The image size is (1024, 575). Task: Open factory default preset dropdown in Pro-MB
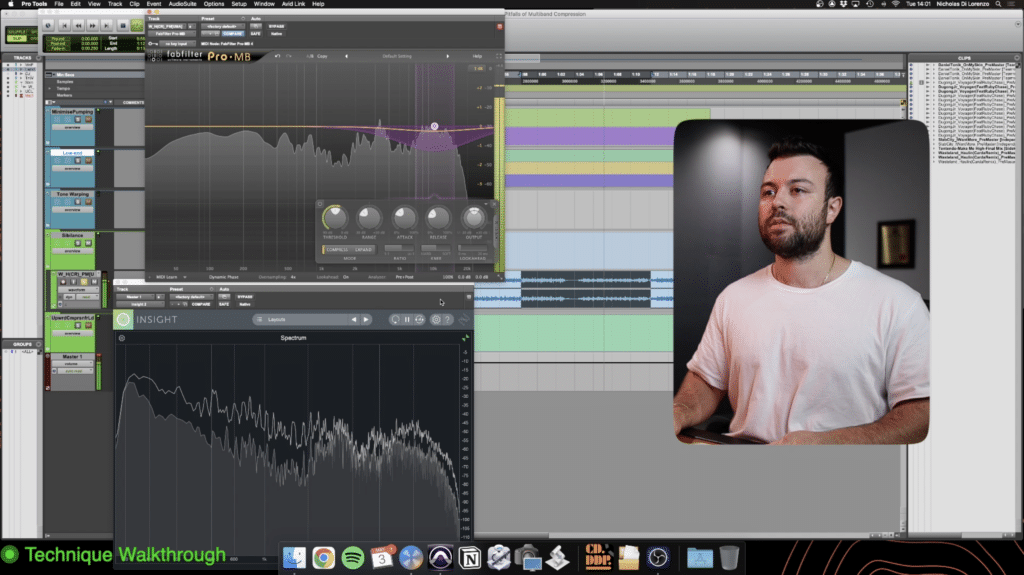pyautogui.click(x=222, y=26)
